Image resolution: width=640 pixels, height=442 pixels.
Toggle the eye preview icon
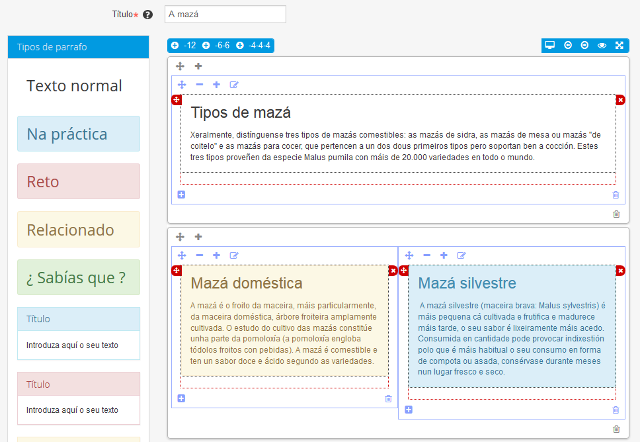(602, 46)
